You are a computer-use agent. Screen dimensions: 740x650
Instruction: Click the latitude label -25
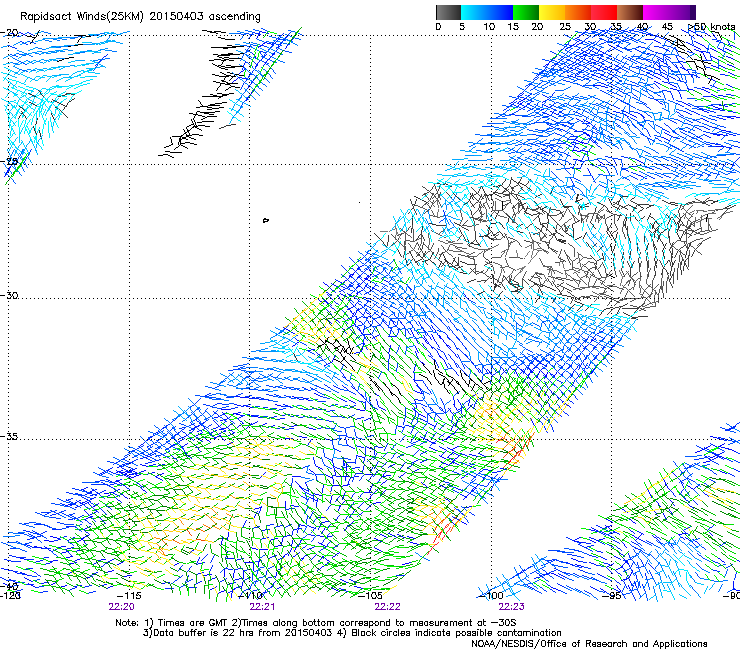(x=9, y=162)
